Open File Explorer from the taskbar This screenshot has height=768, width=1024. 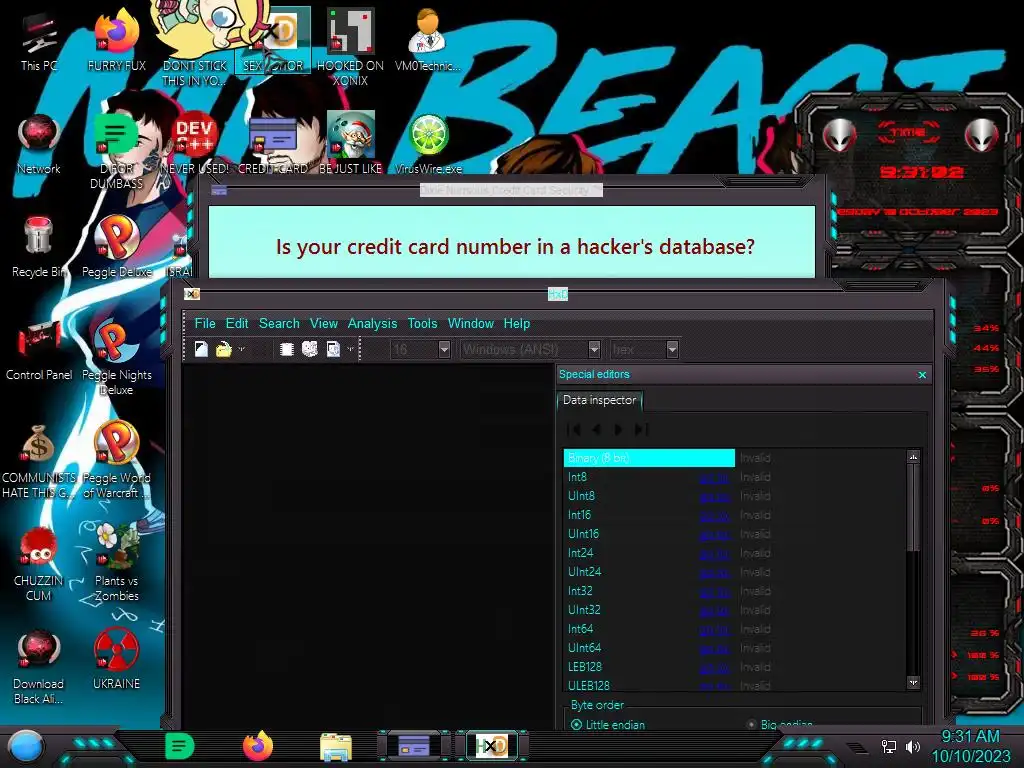(336, 746)
